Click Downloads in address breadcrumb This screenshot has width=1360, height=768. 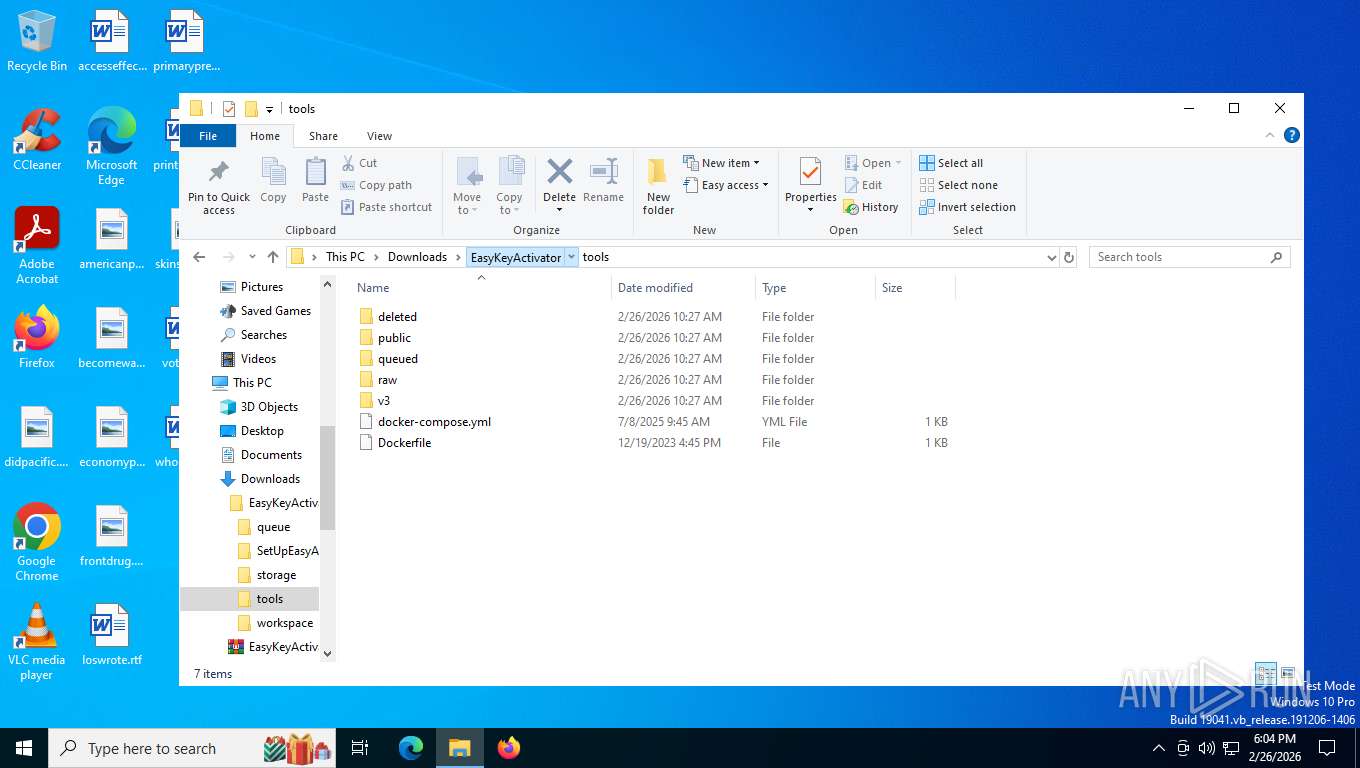tap(417, 257)
